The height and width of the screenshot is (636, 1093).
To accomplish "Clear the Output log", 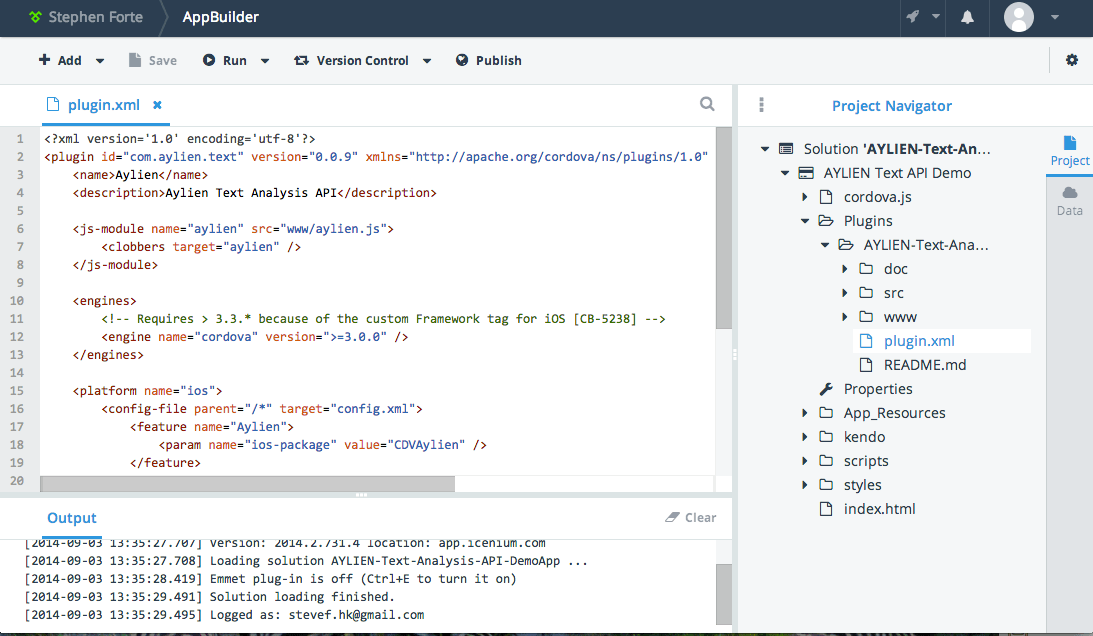I will pos(691,517).
